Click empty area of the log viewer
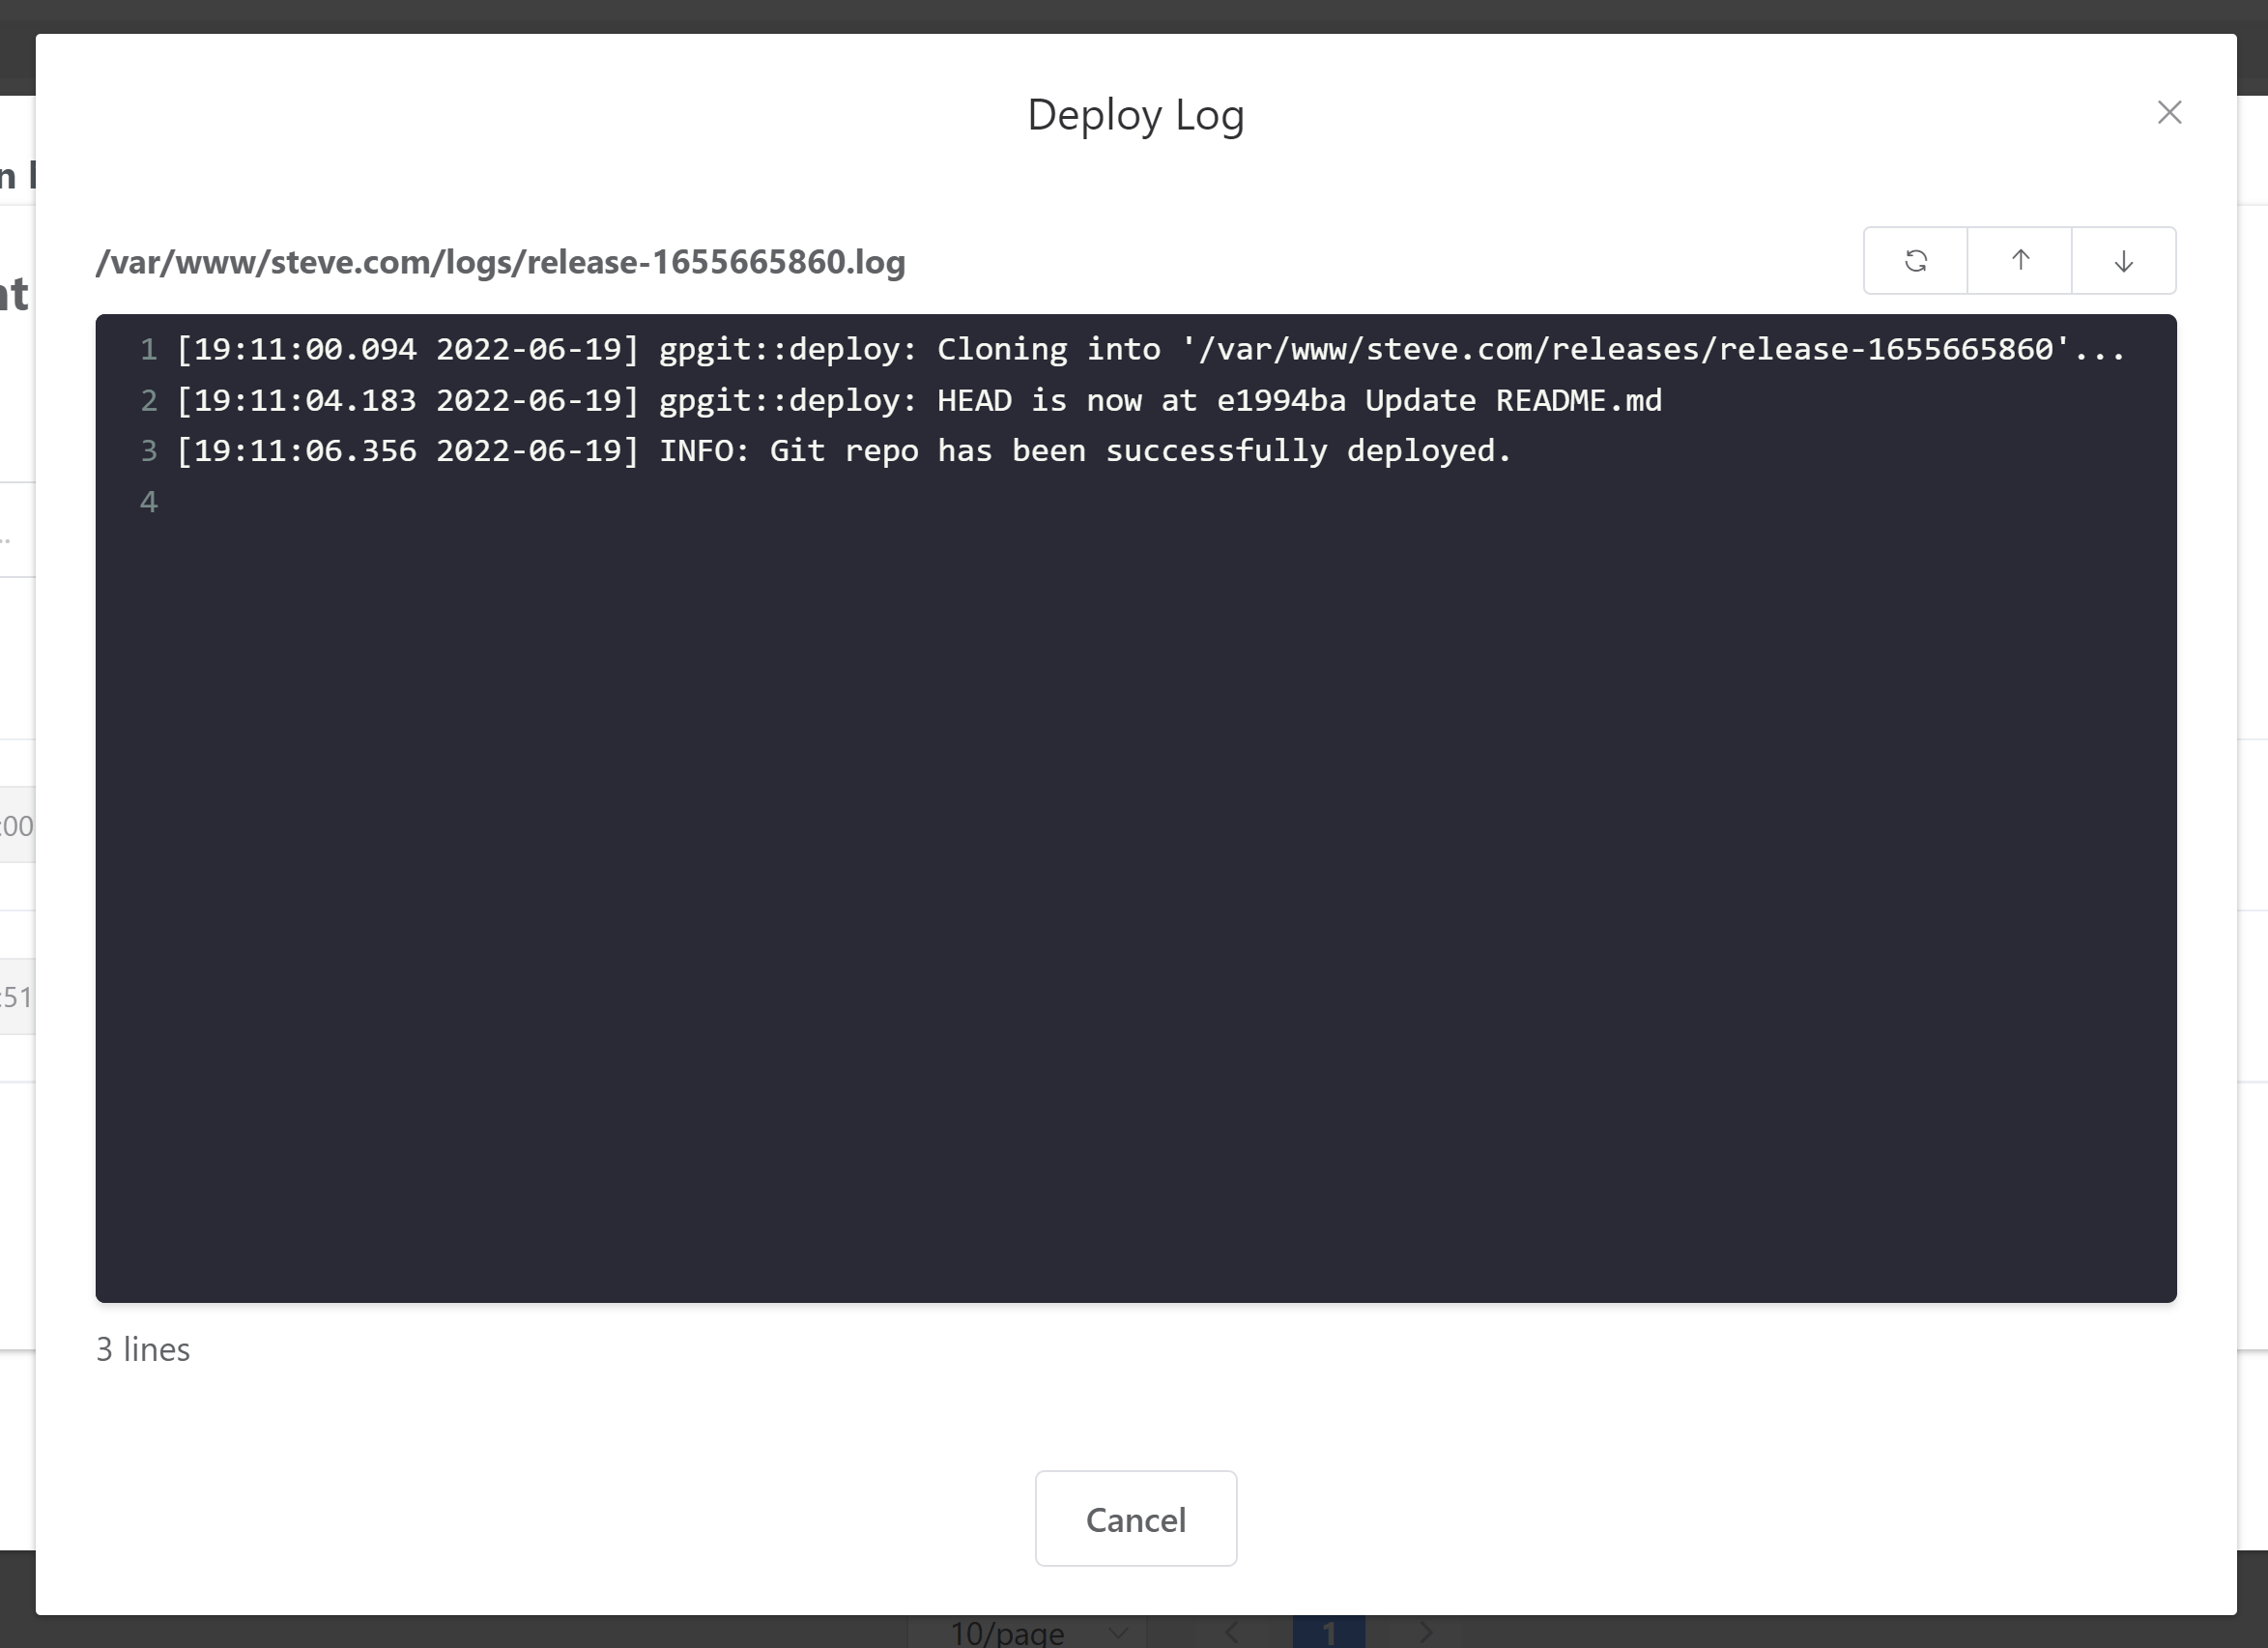 pos(1135,900)
